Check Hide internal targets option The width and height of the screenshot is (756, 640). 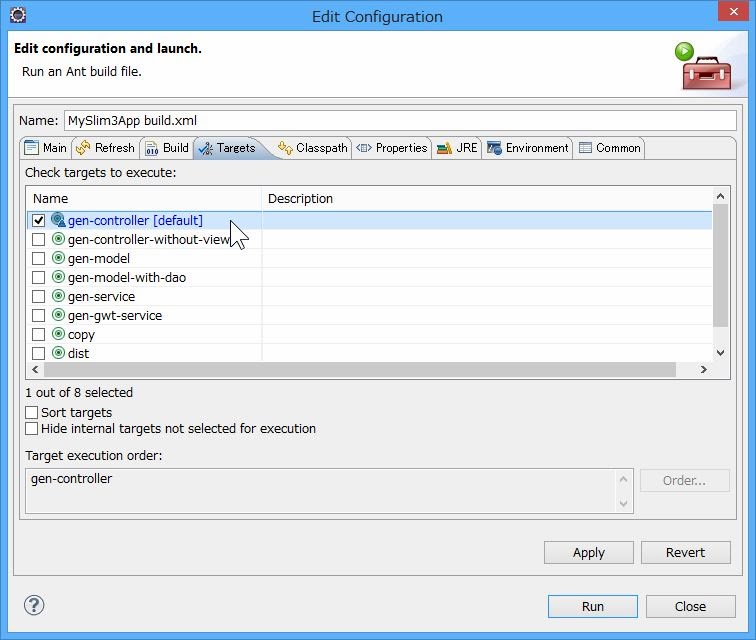[x=32, y=429]
